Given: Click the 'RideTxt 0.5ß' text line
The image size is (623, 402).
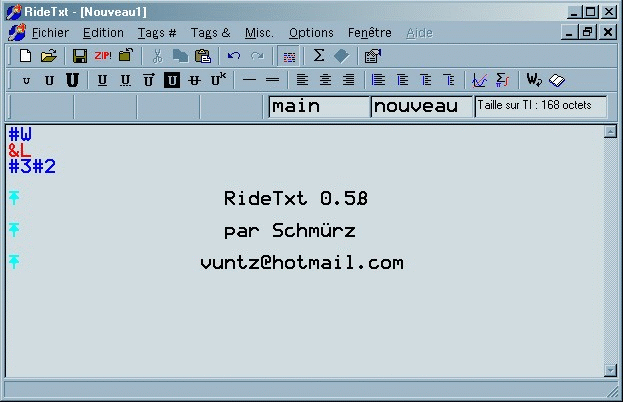Looking at the screenshot, I should (x=296, y=198).
